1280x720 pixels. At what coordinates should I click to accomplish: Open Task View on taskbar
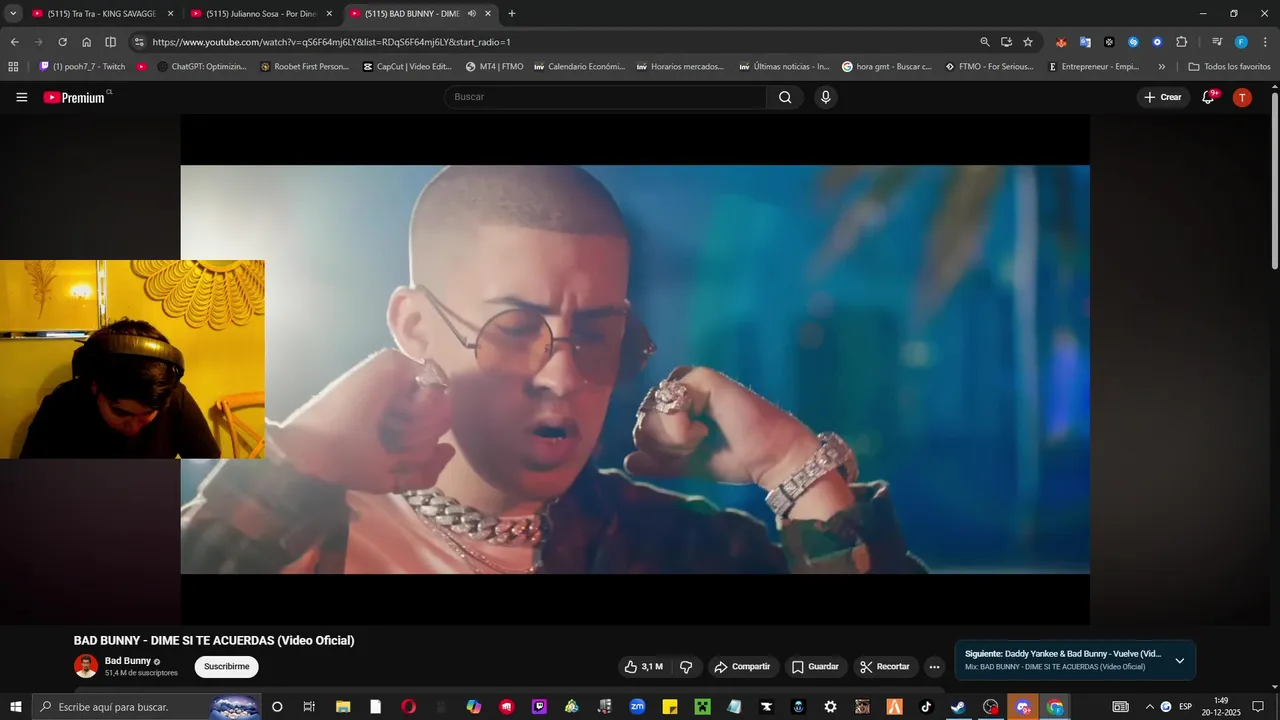tap(309, 707)
